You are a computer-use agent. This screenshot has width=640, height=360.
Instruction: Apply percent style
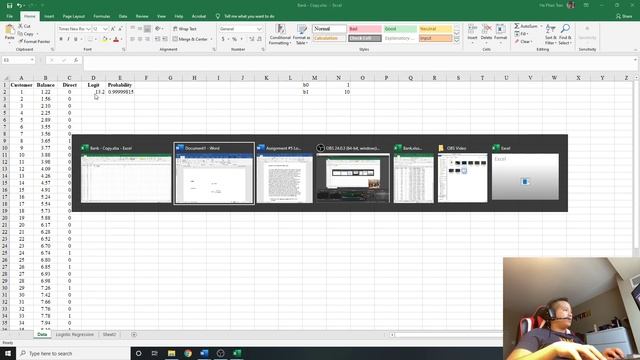pyautogui.click(x=234, y=39)
